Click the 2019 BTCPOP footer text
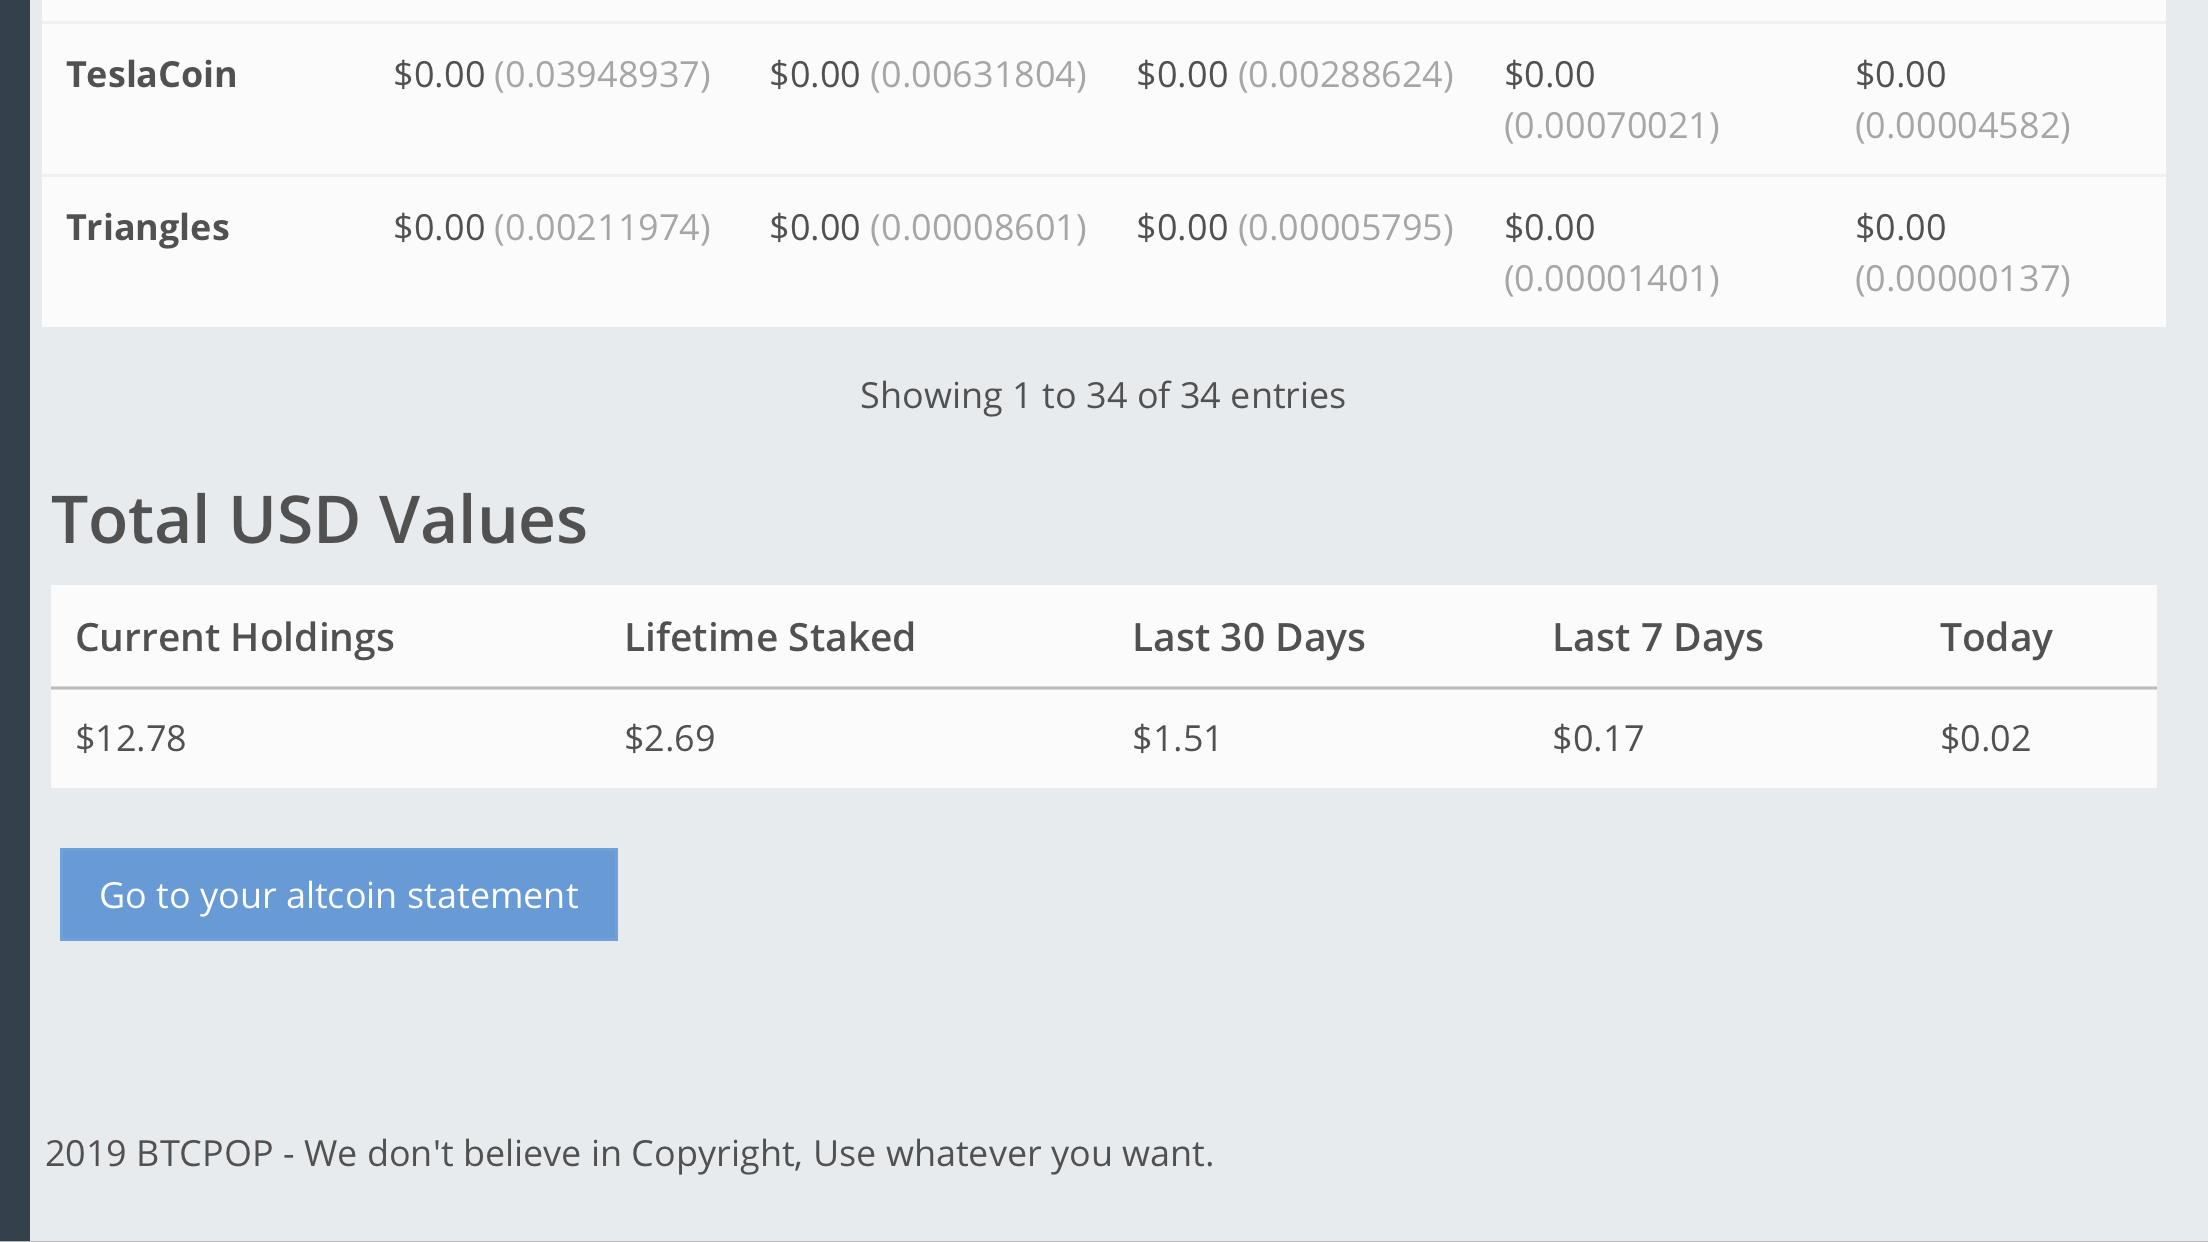Viewport: 2208px width, 1242px height. 629,1154
